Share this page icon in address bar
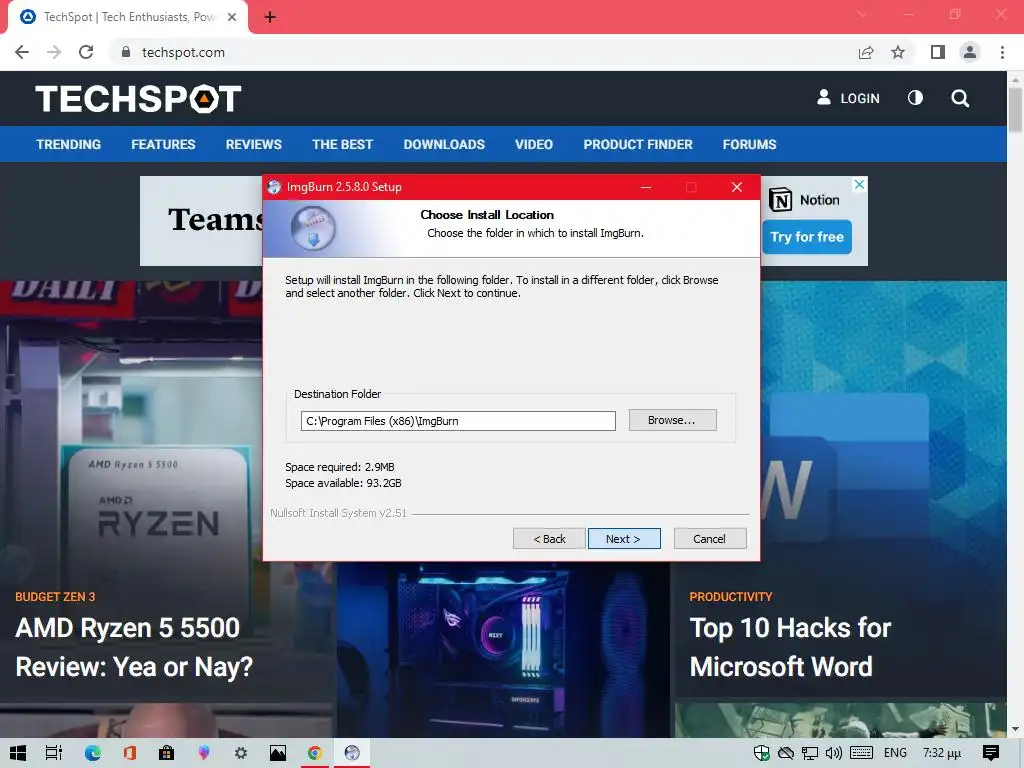The width and height of the screenshot is (1024, 768). coord(866,52)
